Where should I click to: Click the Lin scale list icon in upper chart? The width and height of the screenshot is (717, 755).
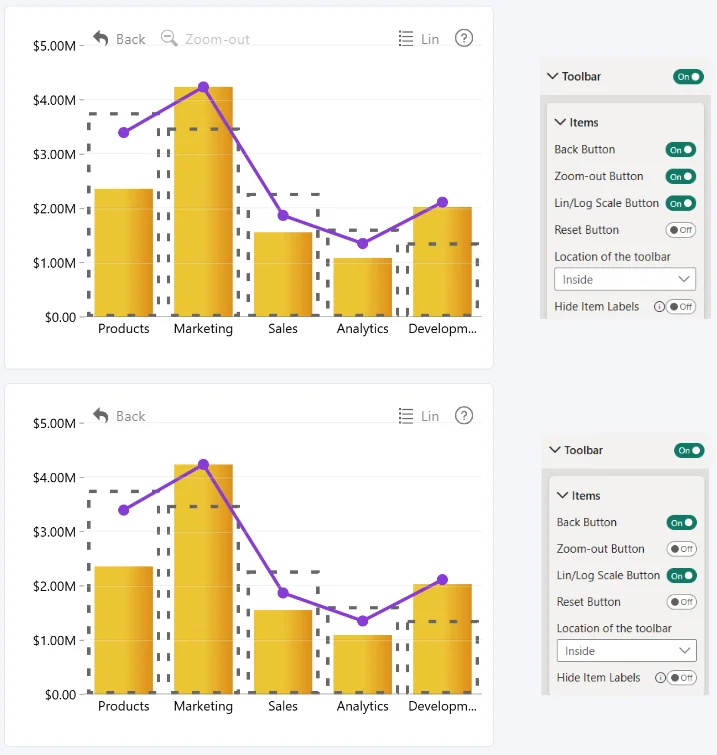[406, 39]
